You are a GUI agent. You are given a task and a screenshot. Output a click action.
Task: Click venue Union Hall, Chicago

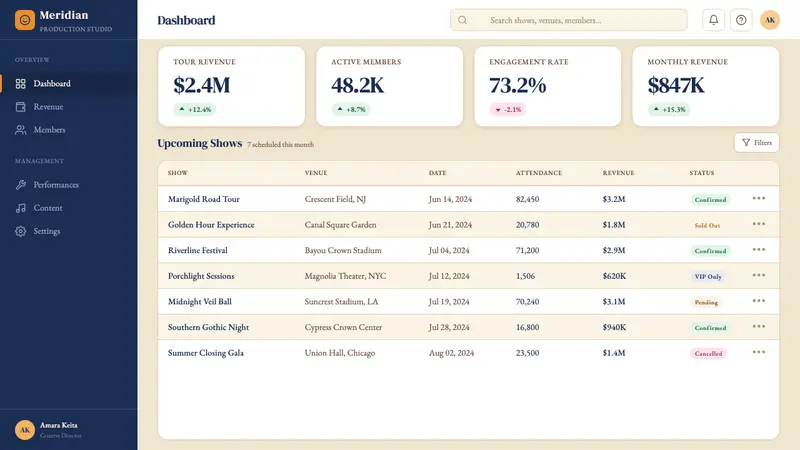pos(340,353)
